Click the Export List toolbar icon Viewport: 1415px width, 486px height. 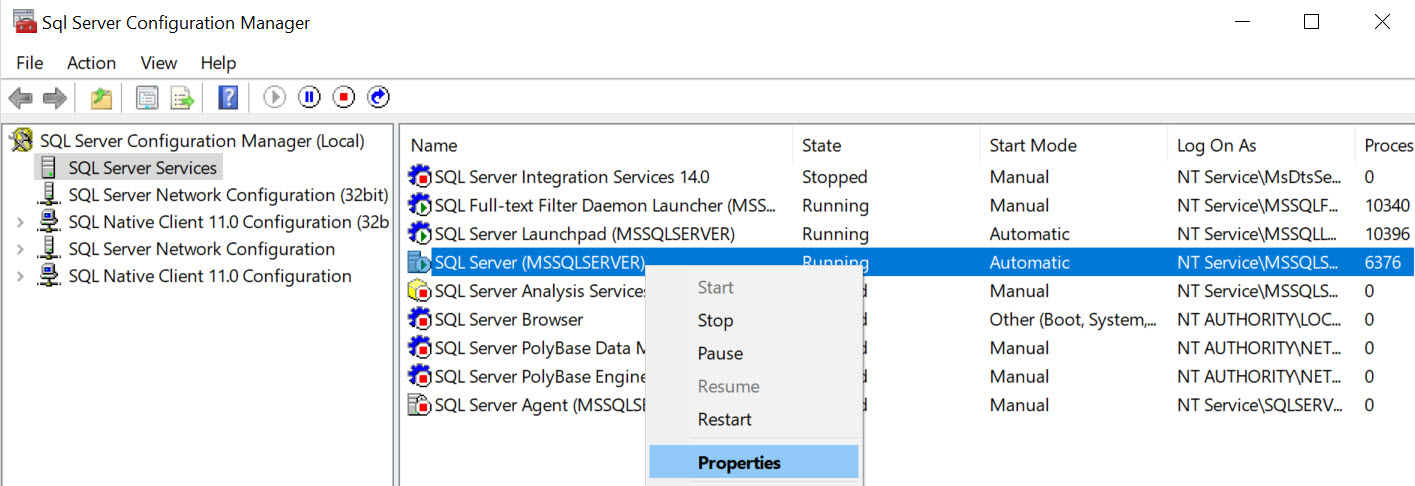pyautogui.click(x=181, y=98)
